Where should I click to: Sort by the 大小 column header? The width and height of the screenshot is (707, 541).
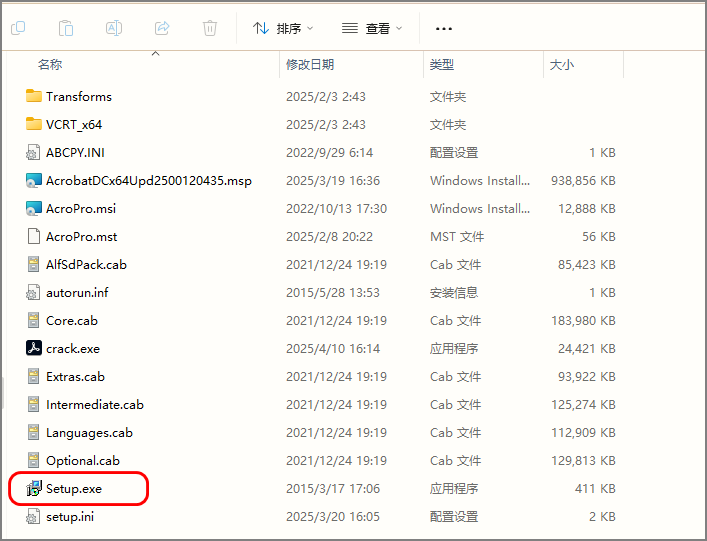point(562,64)
